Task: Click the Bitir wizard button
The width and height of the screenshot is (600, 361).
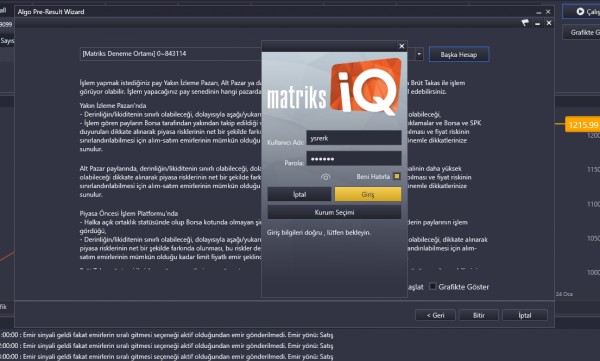Action: (x=479, y=315)
